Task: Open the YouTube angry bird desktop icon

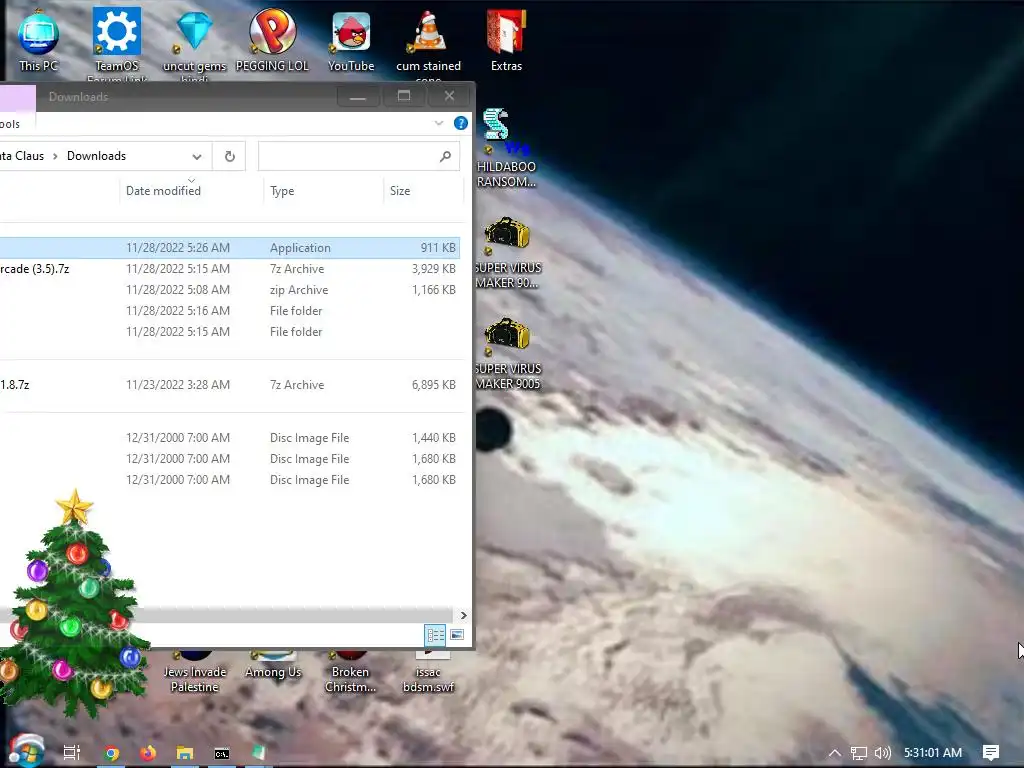Action: (351, 42)
